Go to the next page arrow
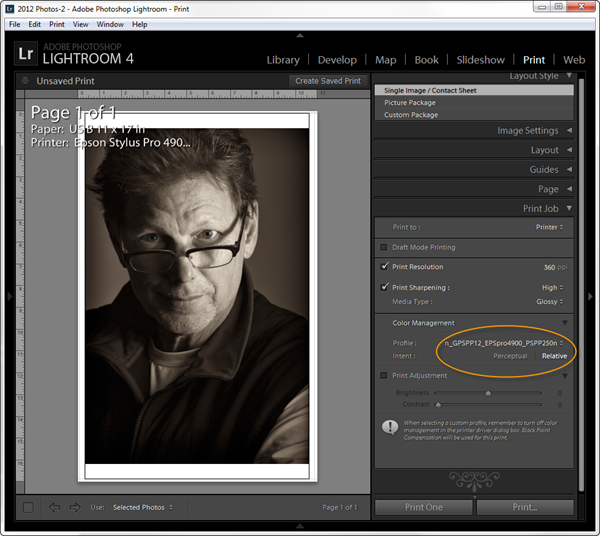 [74, 507]
